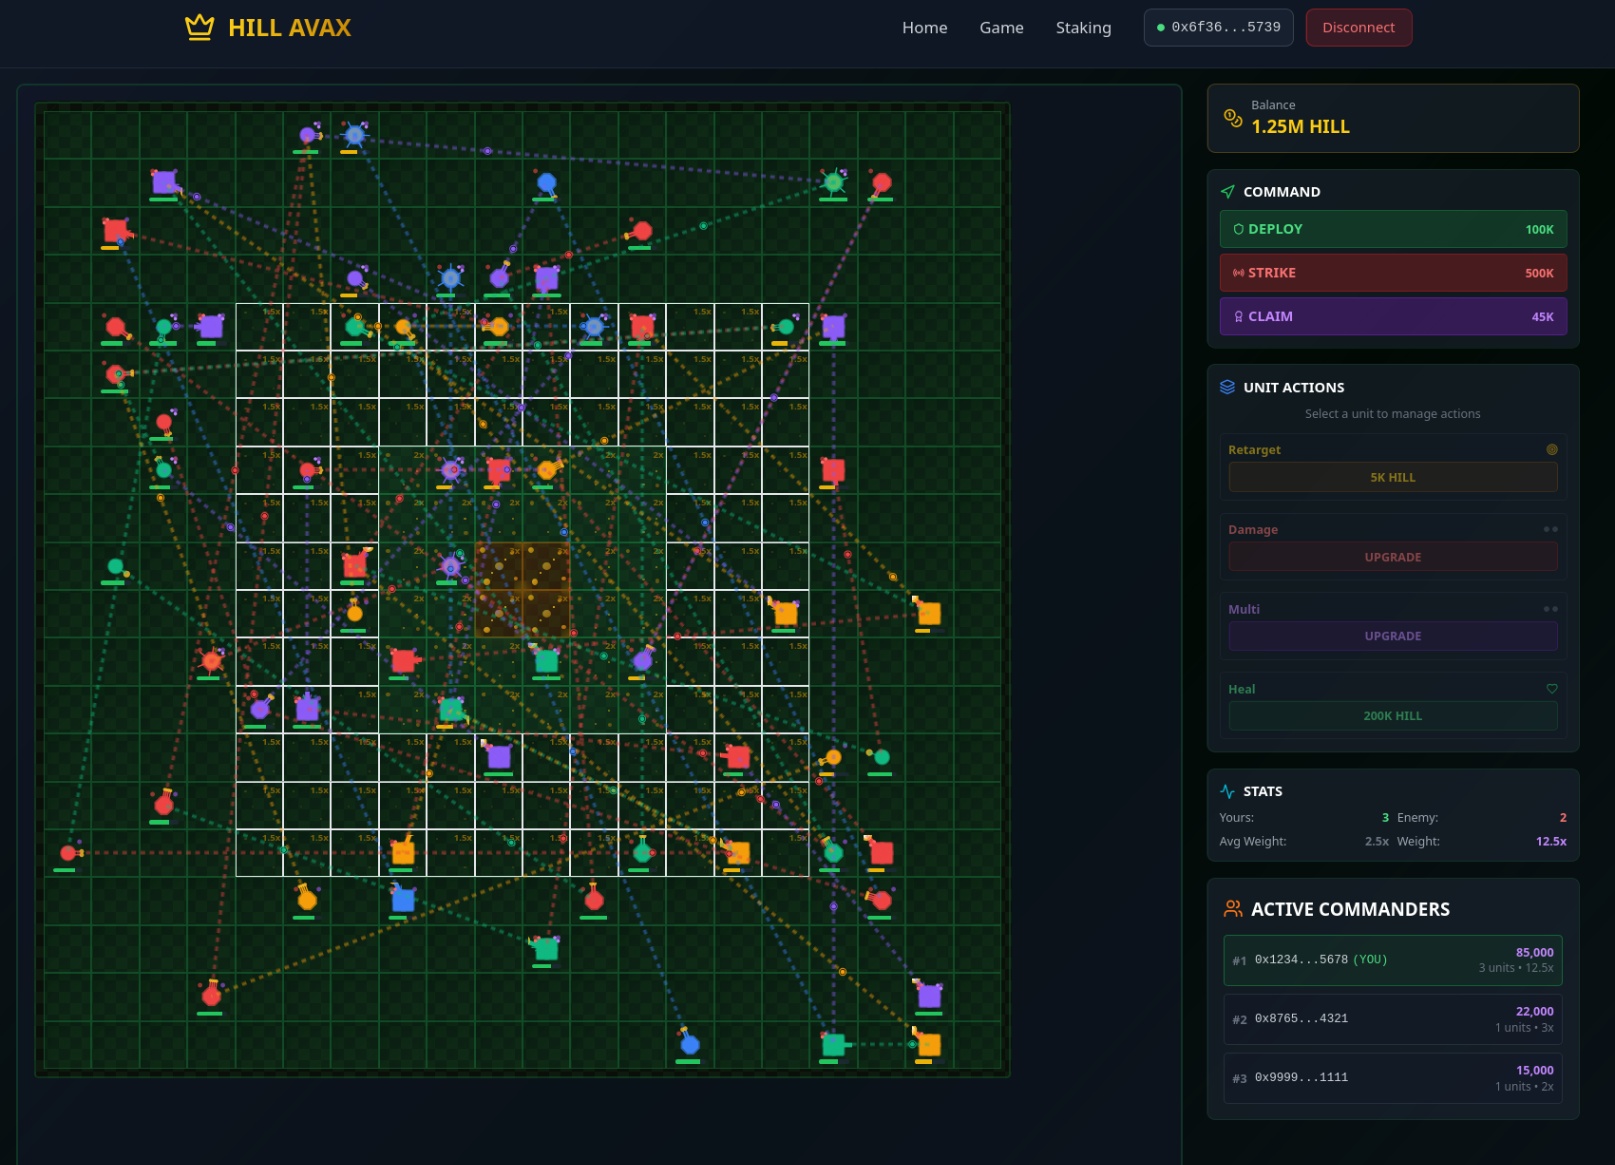The width and height of the screenshot is (1615, 1165).
Task: Click the paper-plane icon next to COMMAND
Action: [1227, 191]
